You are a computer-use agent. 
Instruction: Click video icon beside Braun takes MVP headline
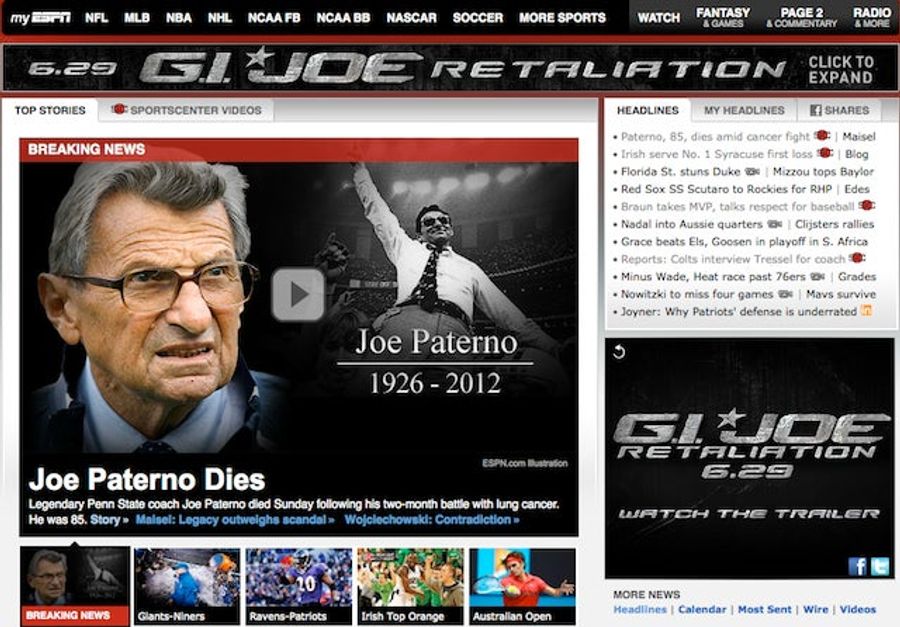pos(866,205)
